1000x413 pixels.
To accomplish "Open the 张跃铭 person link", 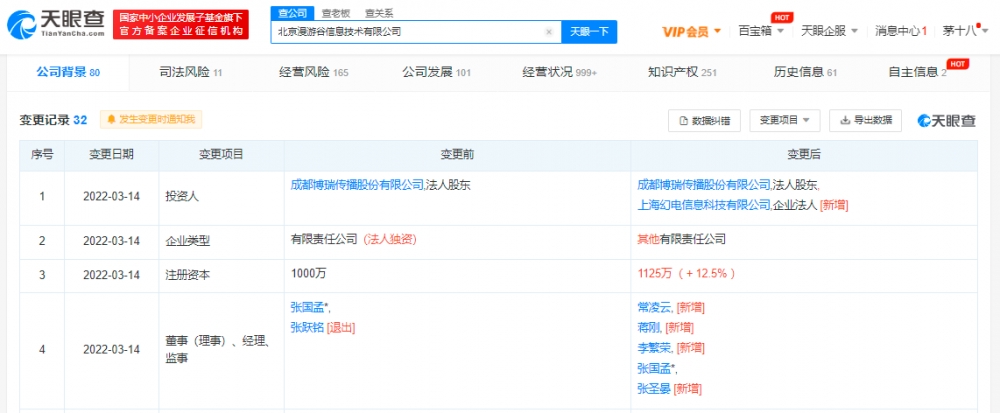I will click(x=307, y=328).
